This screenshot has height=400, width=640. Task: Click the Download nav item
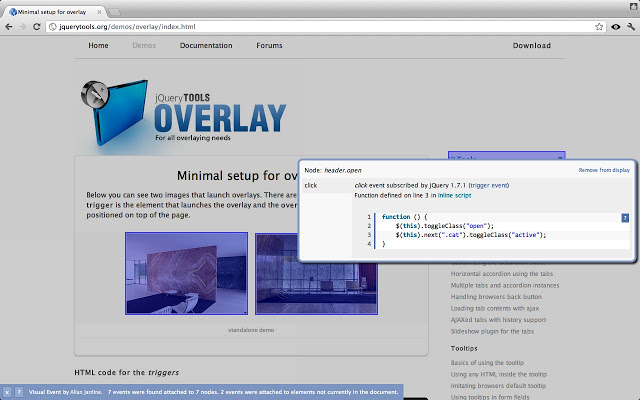532,45
